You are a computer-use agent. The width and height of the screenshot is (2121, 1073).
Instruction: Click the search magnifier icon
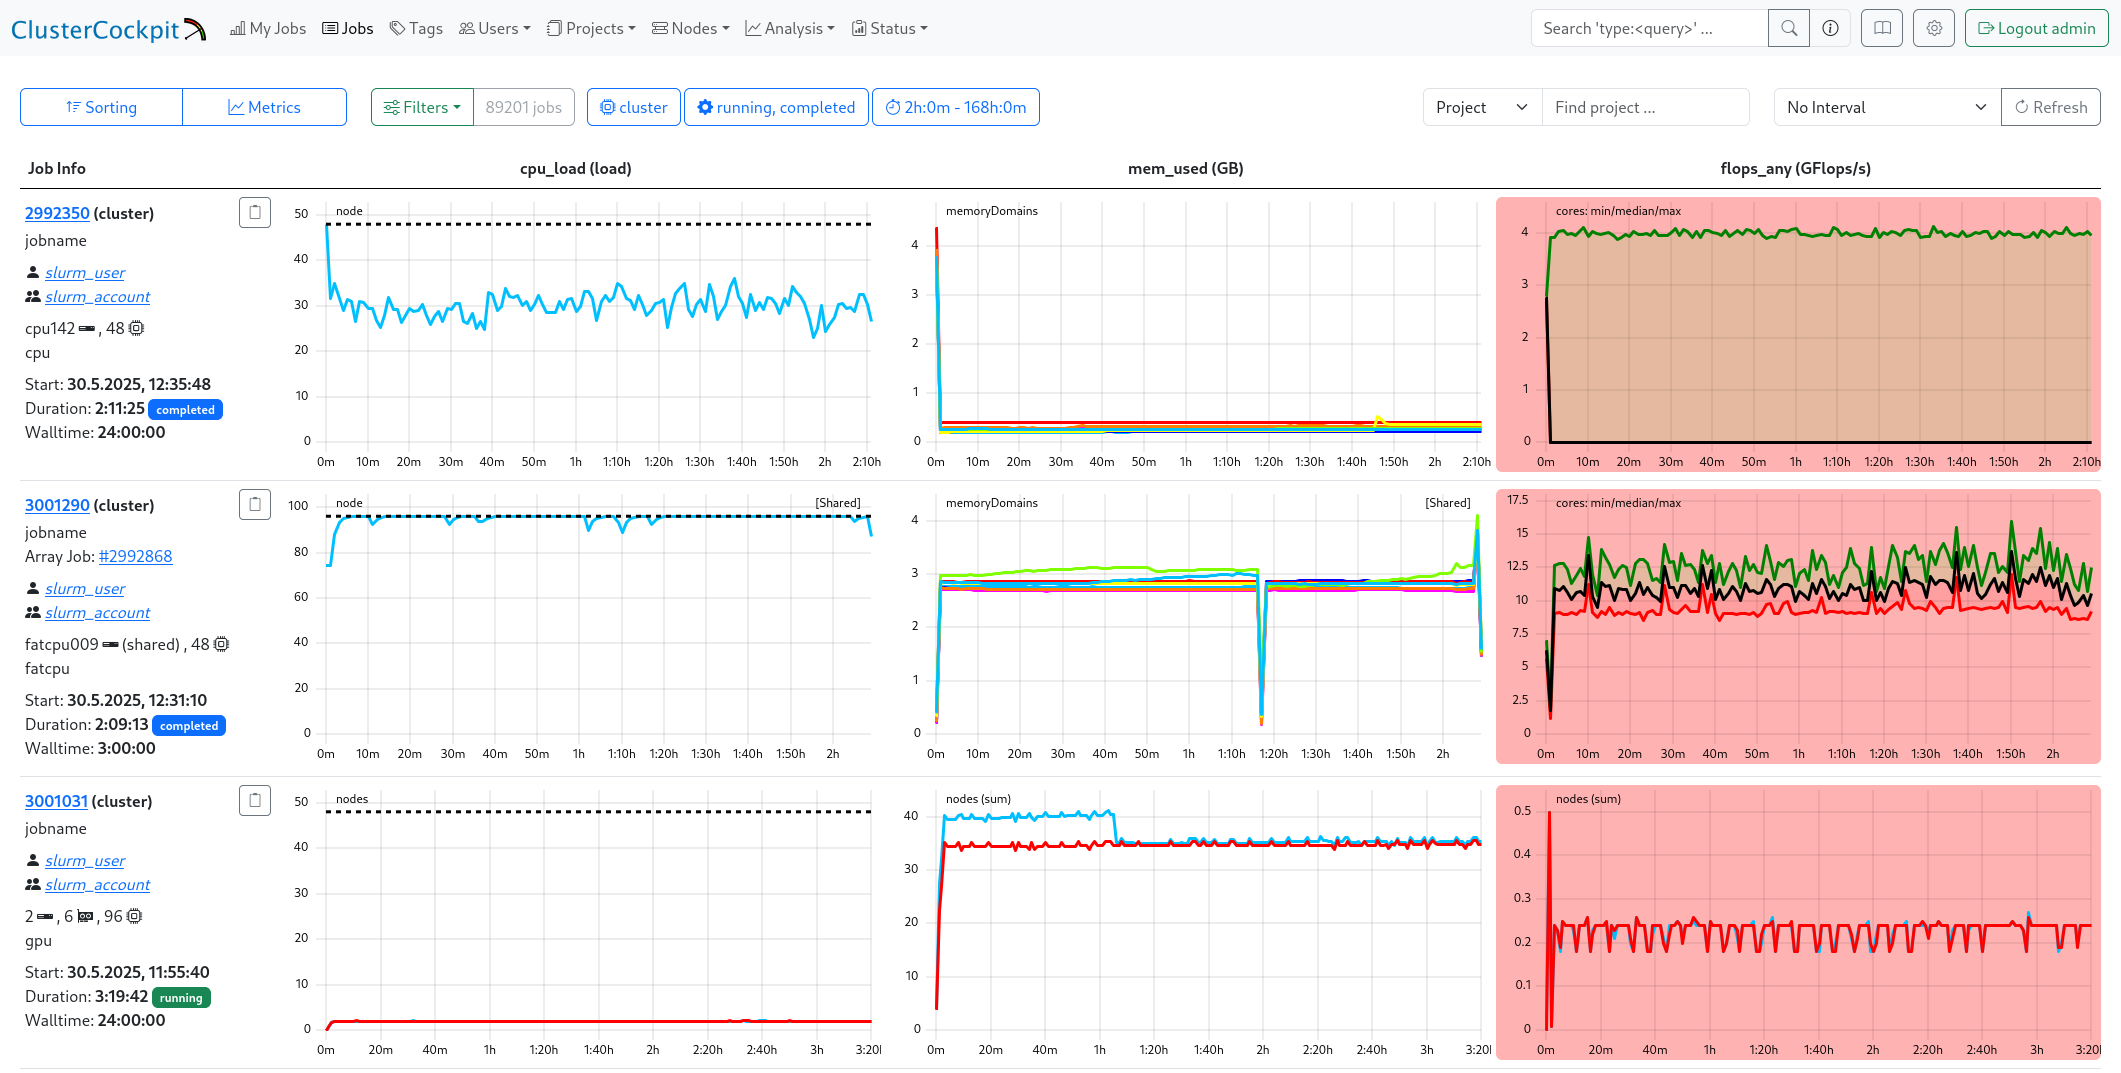point(1789,28)
